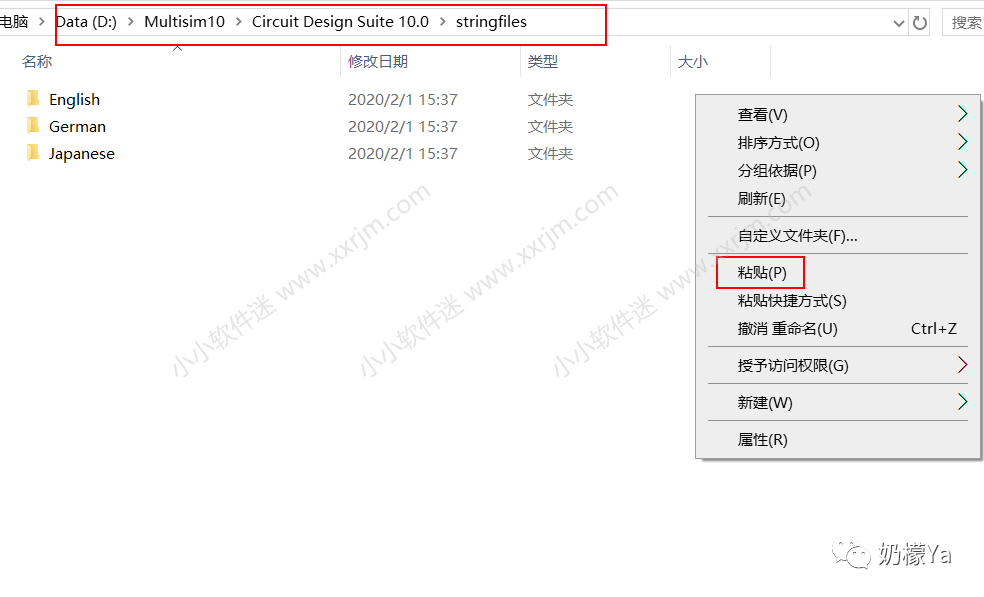Open Group by (分组依据) submenu
This screenshot has width=984, height=597.
point(838,170)
